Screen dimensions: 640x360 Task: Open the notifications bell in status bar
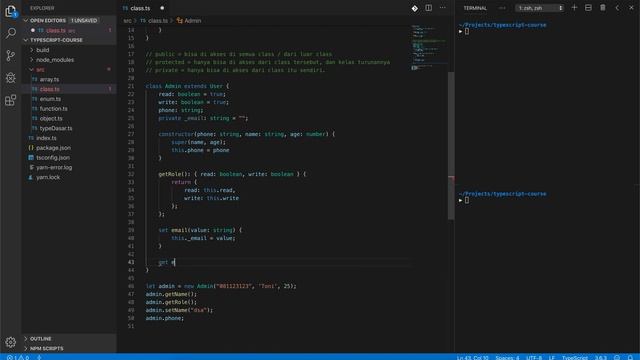pyautogui.click(x=630, y=357)
